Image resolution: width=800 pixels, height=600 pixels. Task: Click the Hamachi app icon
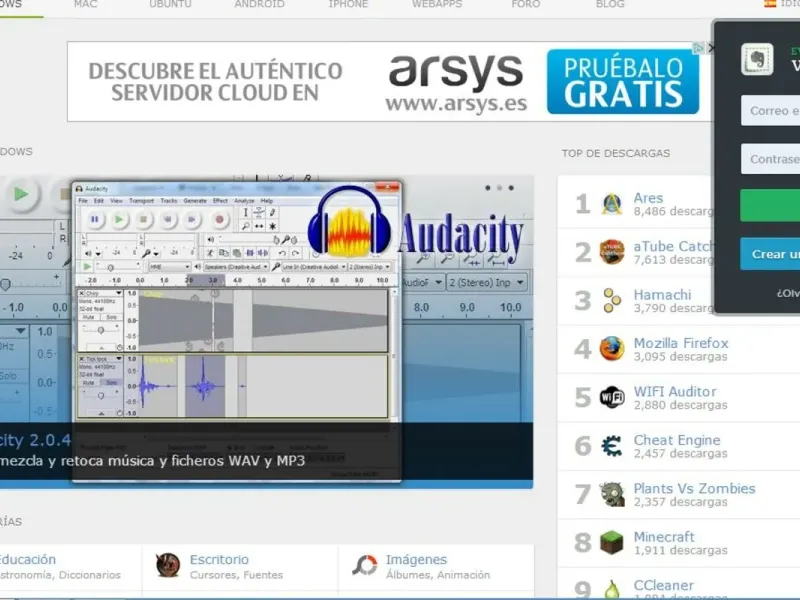pyautogui.click(x=612, y=301)
